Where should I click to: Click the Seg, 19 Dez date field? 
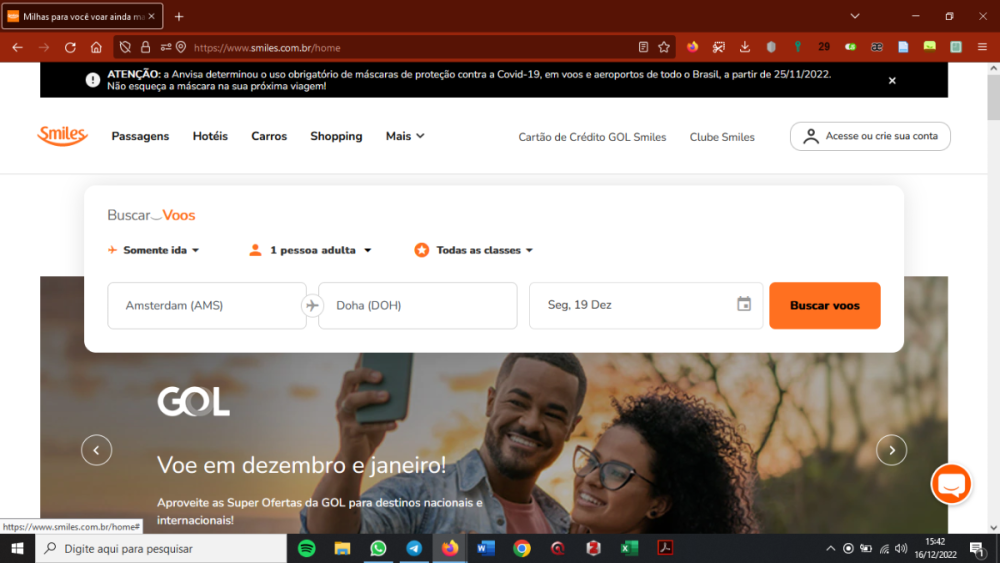(x=645, y=305)
